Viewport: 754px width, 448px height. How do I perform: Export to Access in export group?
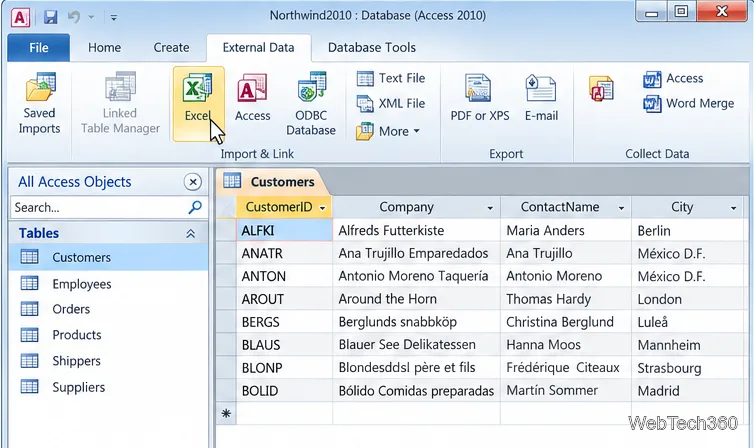(x=673, y=78)
